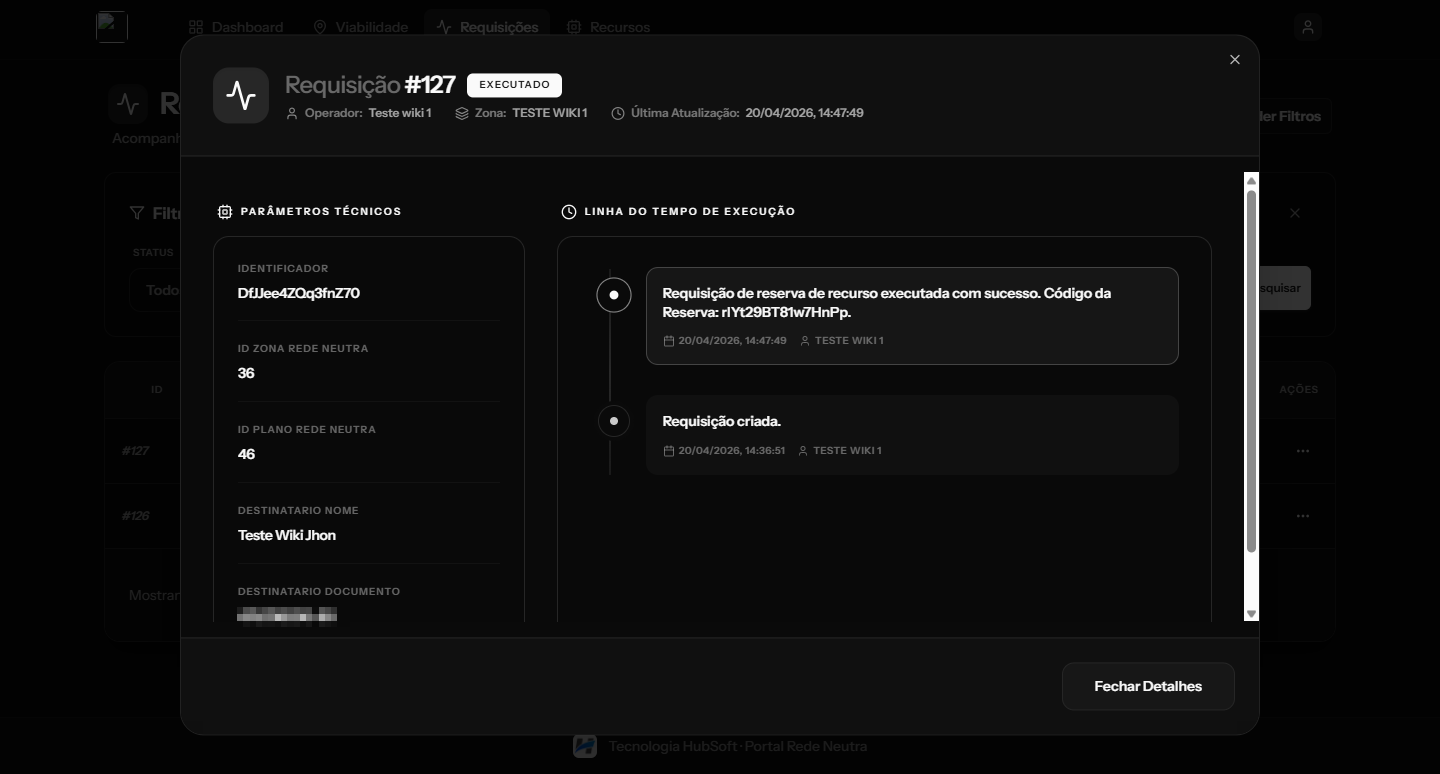
Task: Open the Requisições tab in top navigation
Action: 487,27
